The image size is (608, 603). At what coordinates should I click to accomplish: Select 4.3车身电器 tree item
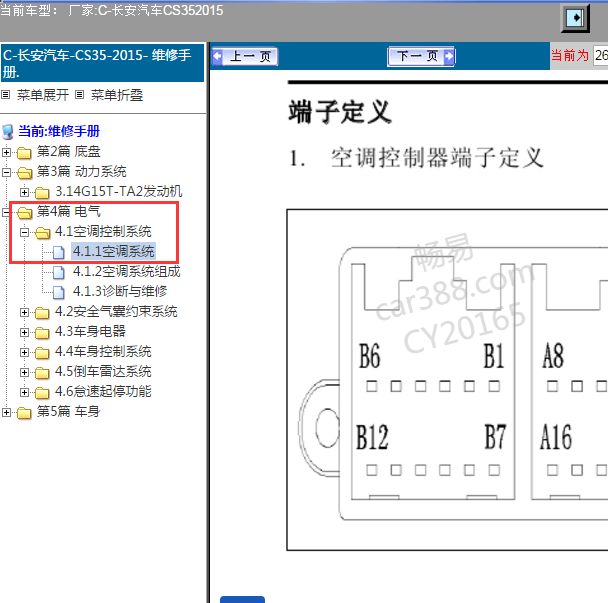90,332
